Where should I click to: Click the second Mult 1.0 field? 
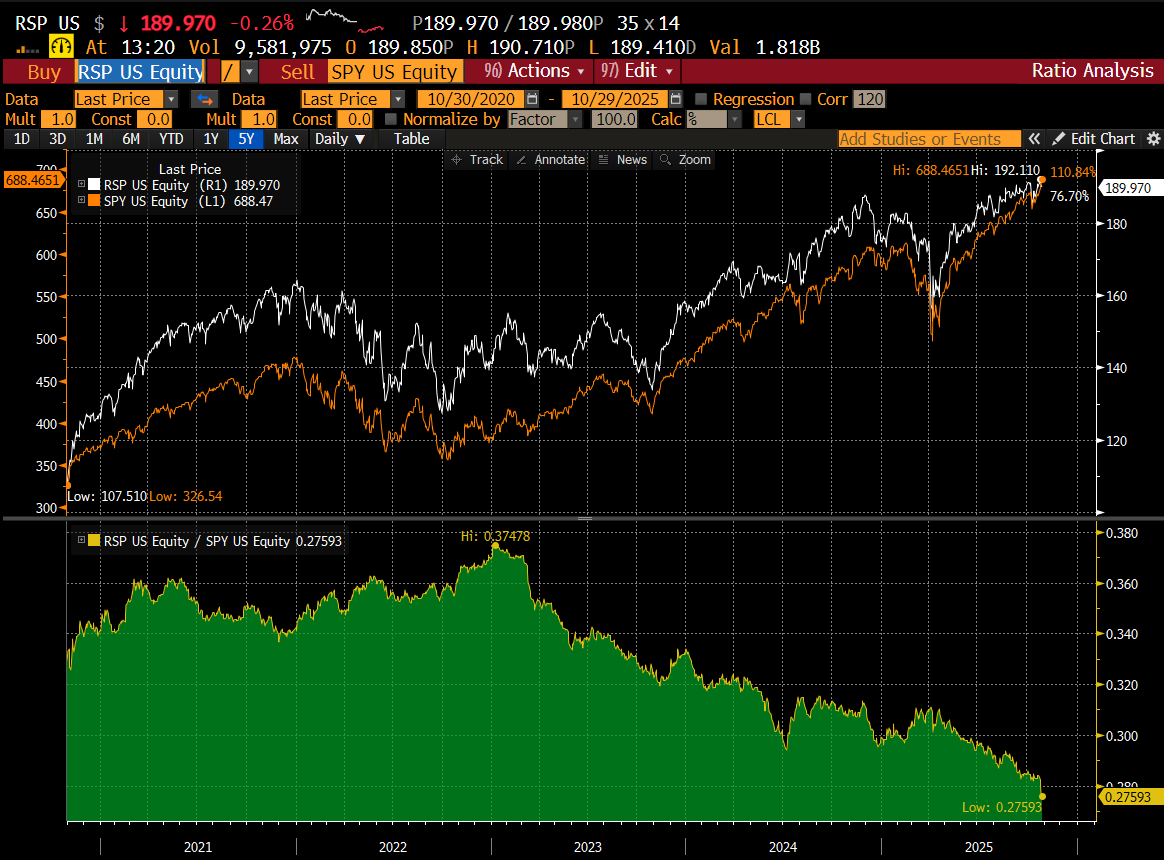click(x=260, y=119)
